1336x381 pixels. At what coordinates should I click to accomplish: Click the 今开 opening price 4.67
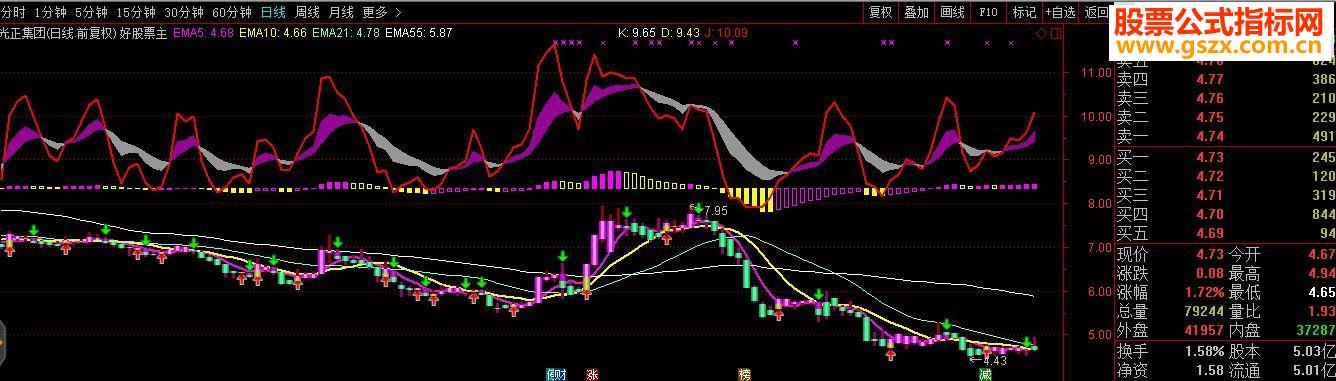coord(1321,253)
